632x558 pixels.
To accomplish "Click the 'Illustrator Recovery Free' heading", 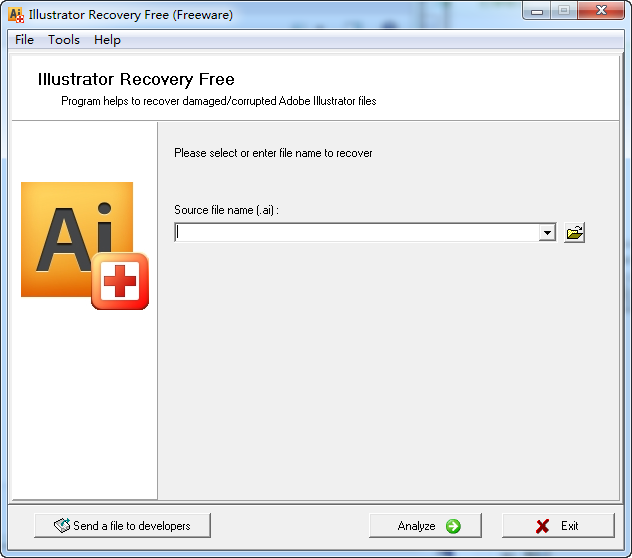I will 136,79.
